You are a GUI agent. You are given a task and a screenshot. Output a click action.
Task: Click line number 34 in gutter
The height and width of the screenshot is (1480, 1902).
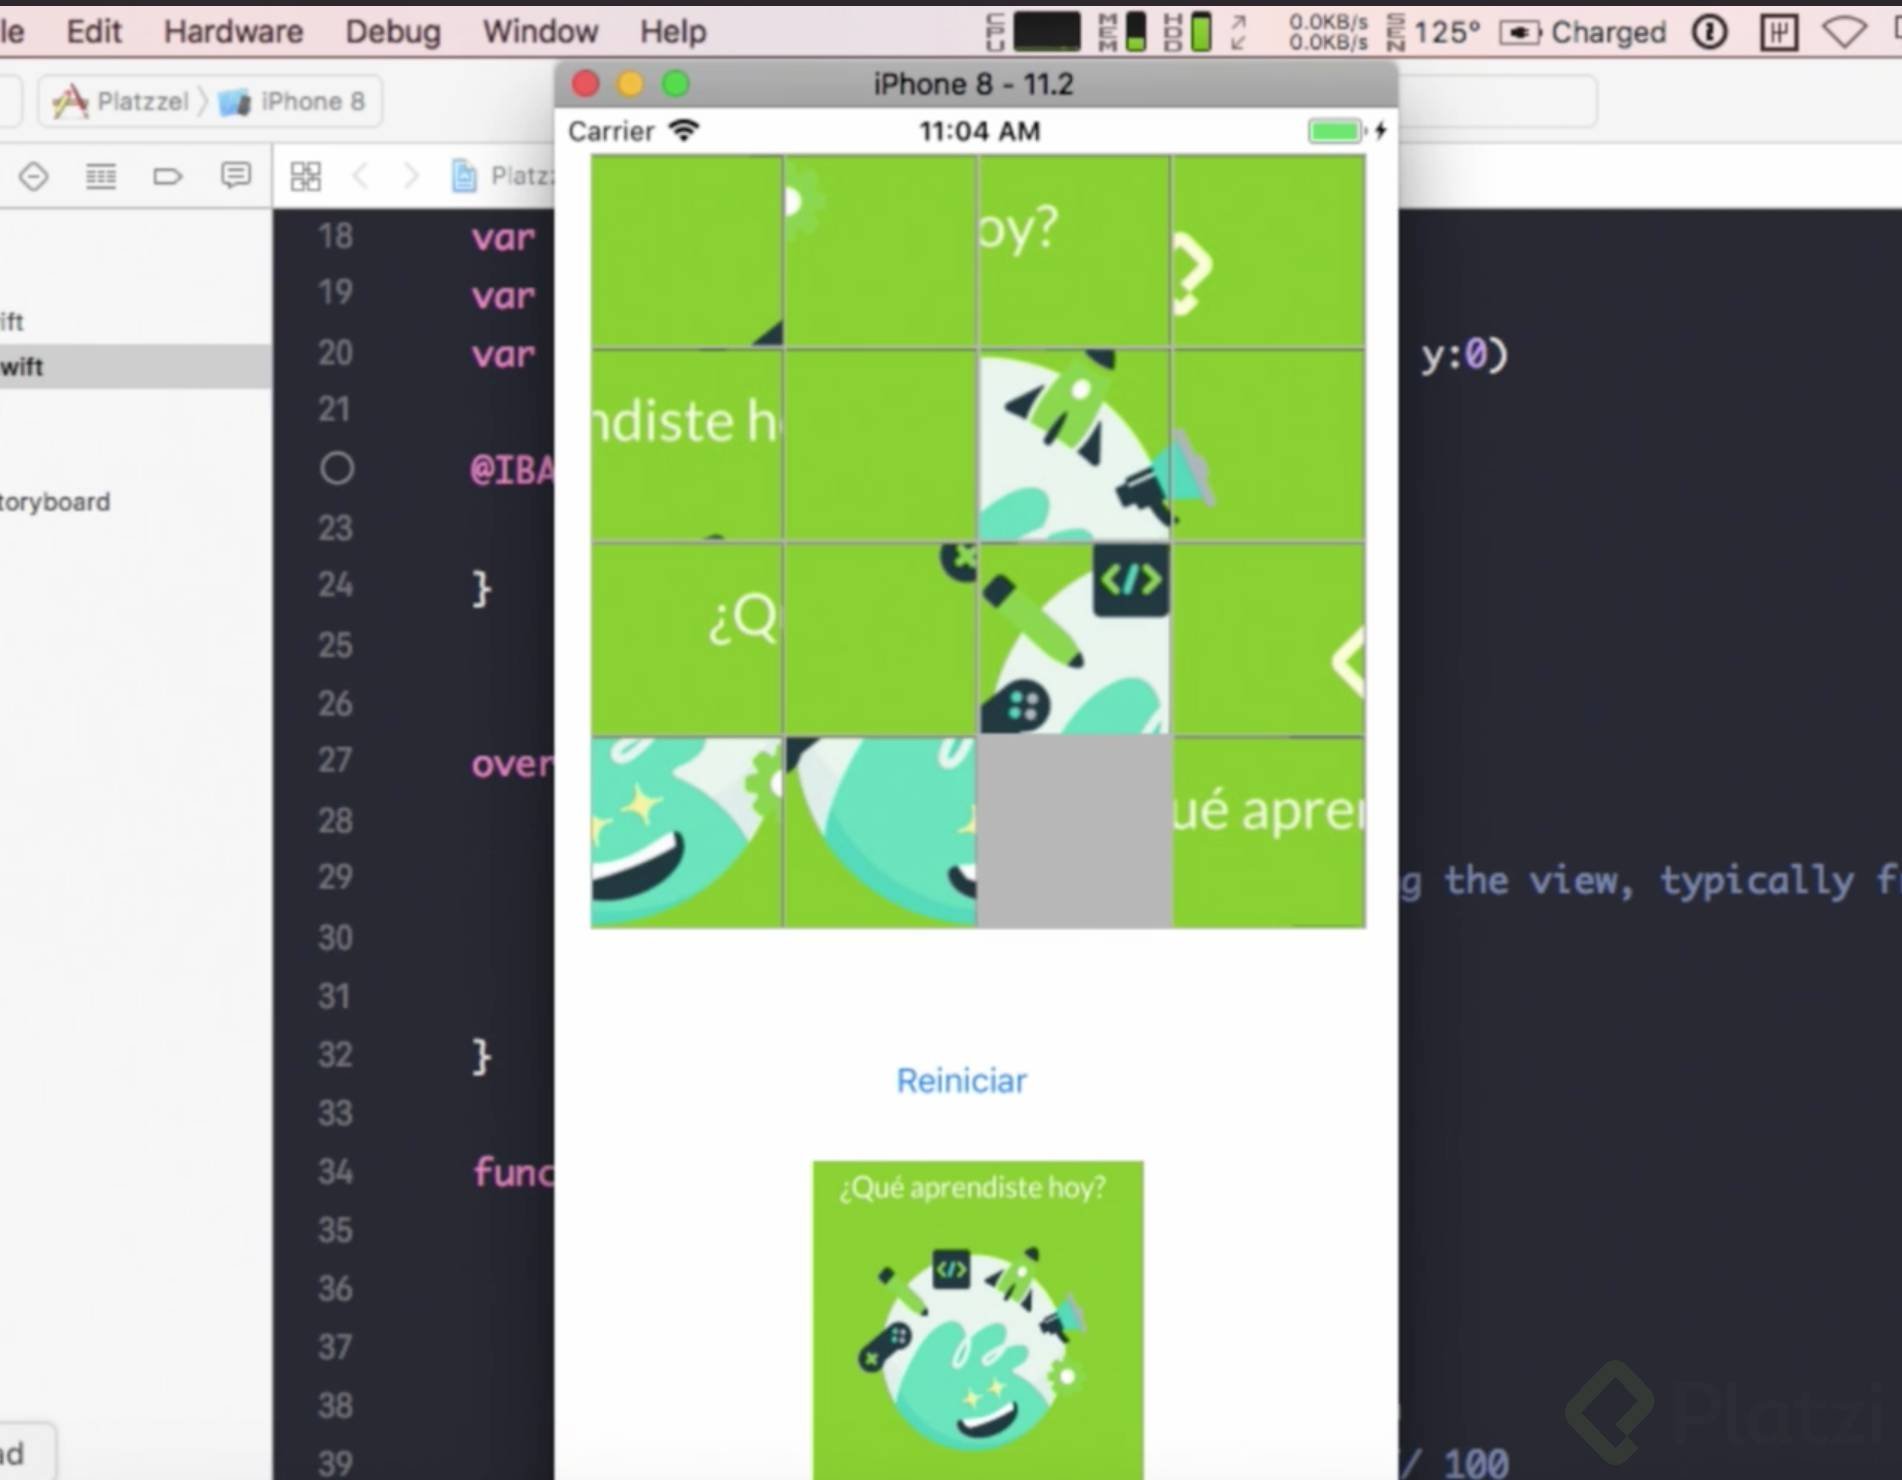pos(335,1171)
